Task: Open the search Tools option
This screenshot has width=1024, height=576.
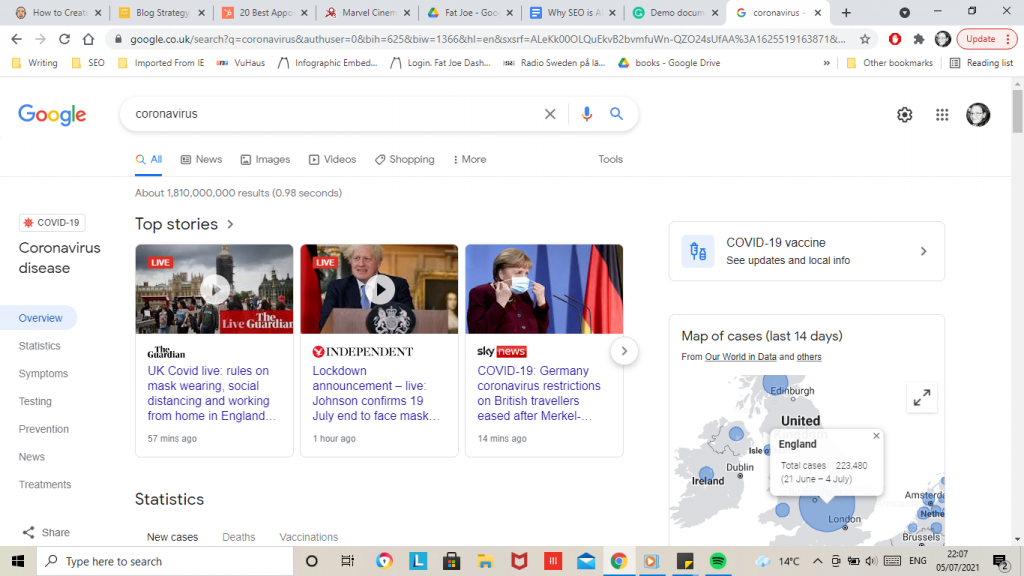Action: tap(611, 159)
